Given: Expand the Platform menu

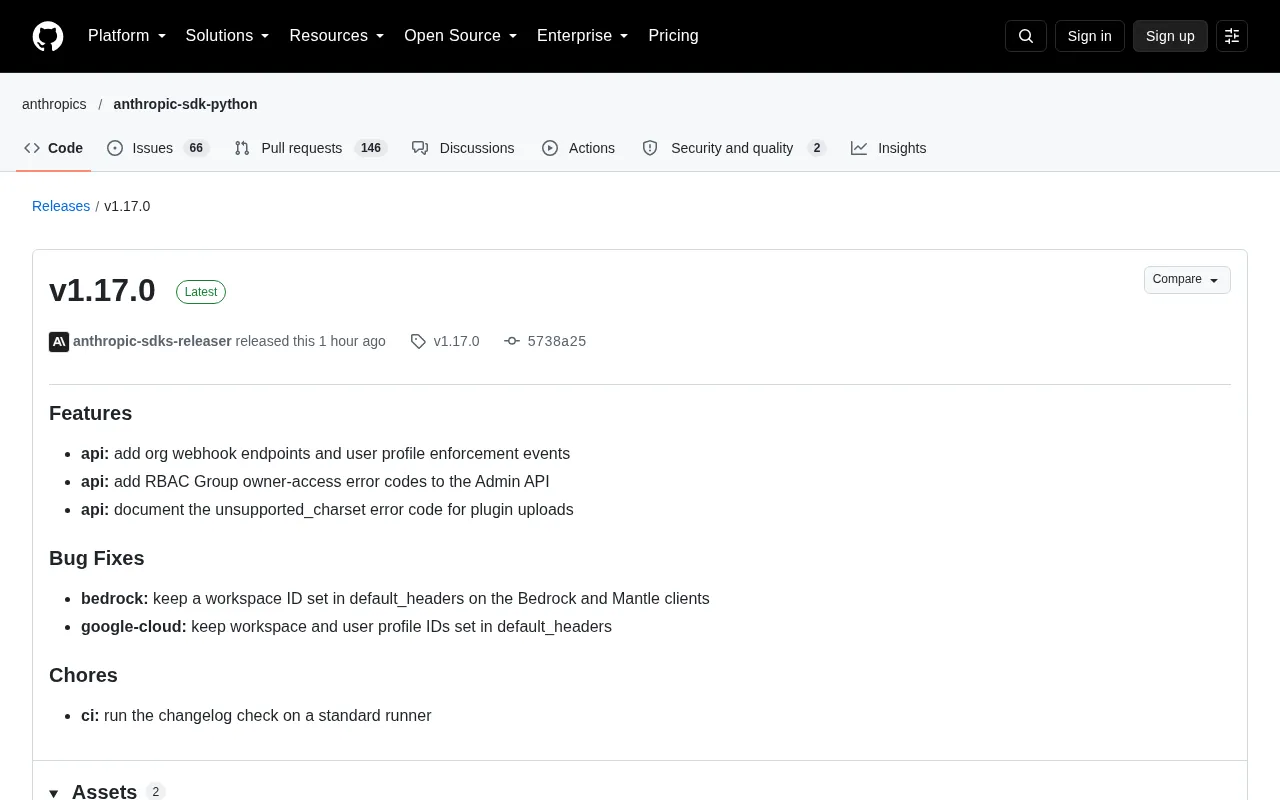Looking at the screenshot, I should (127, 36).
